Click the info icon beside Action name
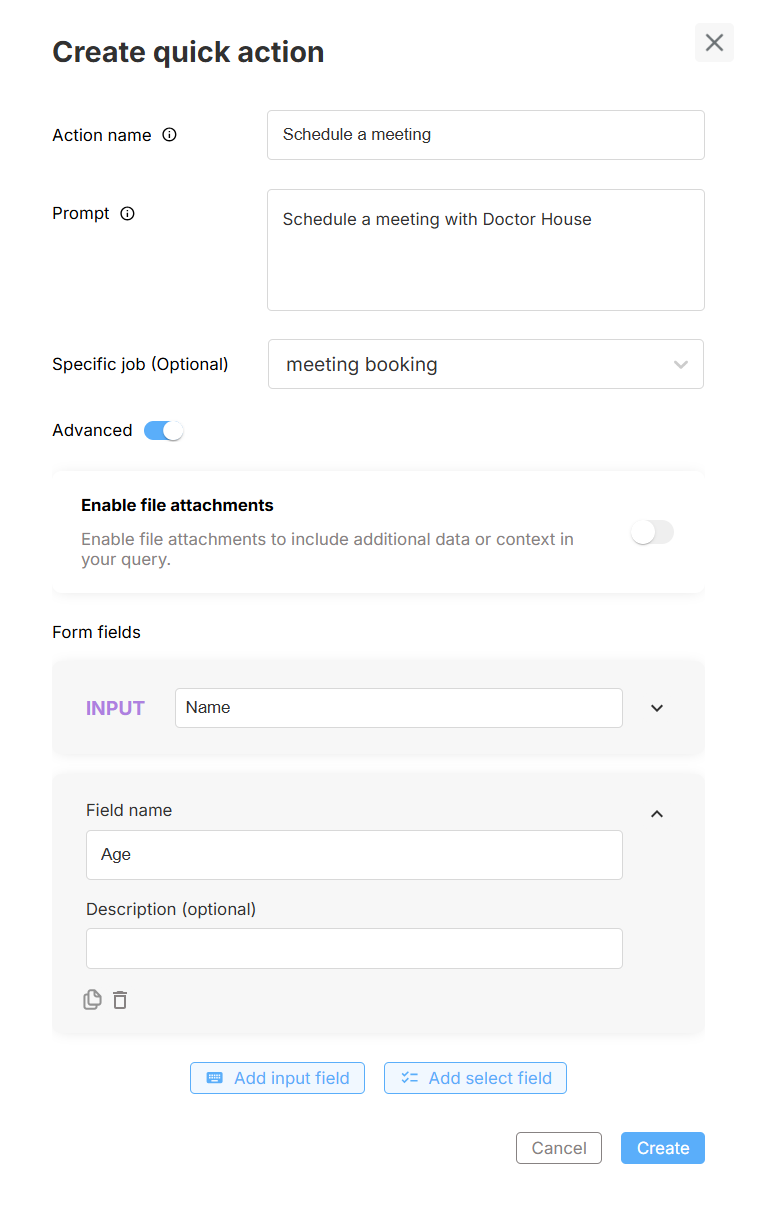The image size is (760, 1207). (169, 135)
